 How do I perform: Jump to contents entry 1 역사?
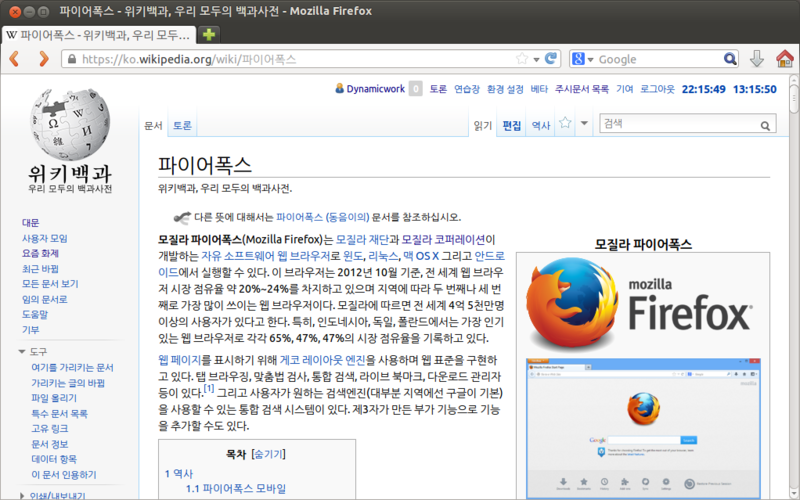pos(179,473)
